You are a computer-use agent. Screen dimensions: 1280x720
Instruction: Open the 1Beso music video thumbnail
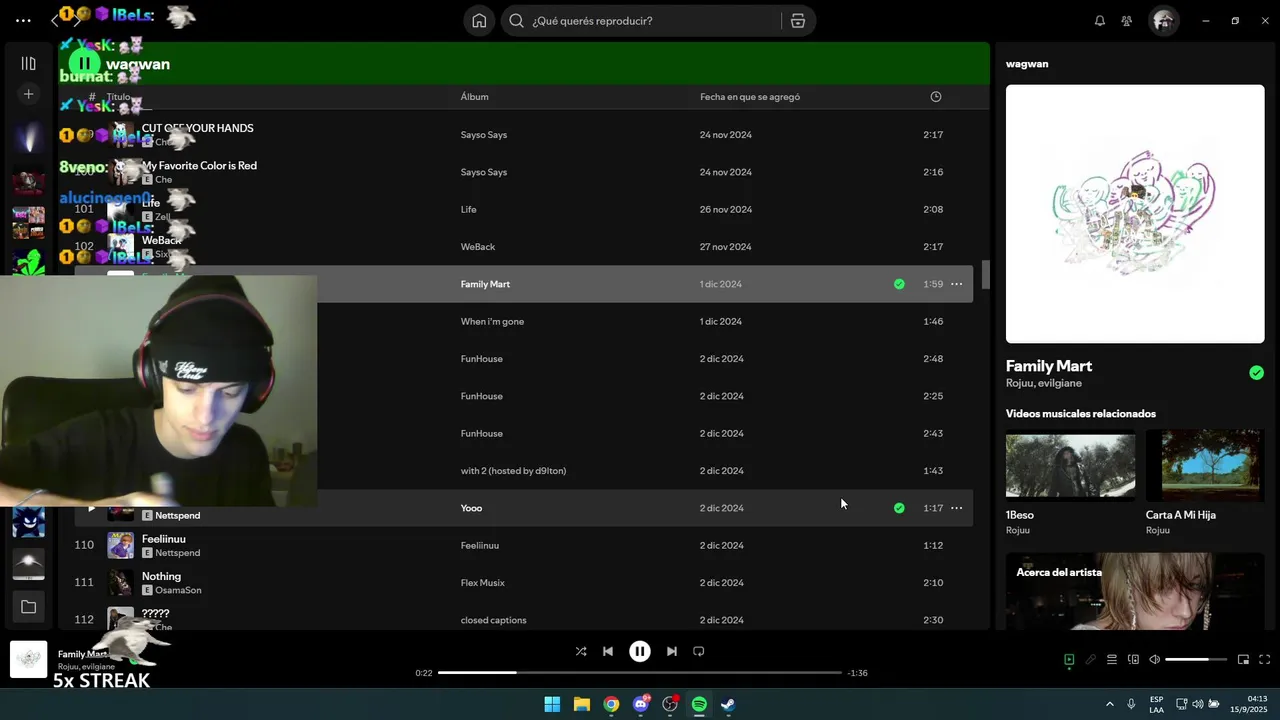tap(1070, 465)
